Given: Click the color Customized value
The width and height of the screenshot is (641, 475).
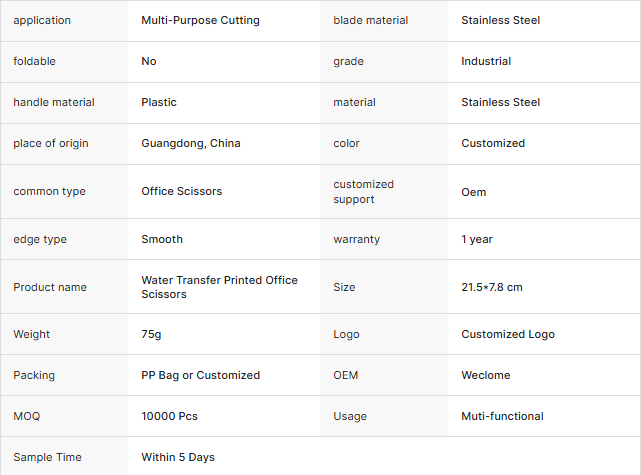Looking at the screenshot, I should pos(493,143).
